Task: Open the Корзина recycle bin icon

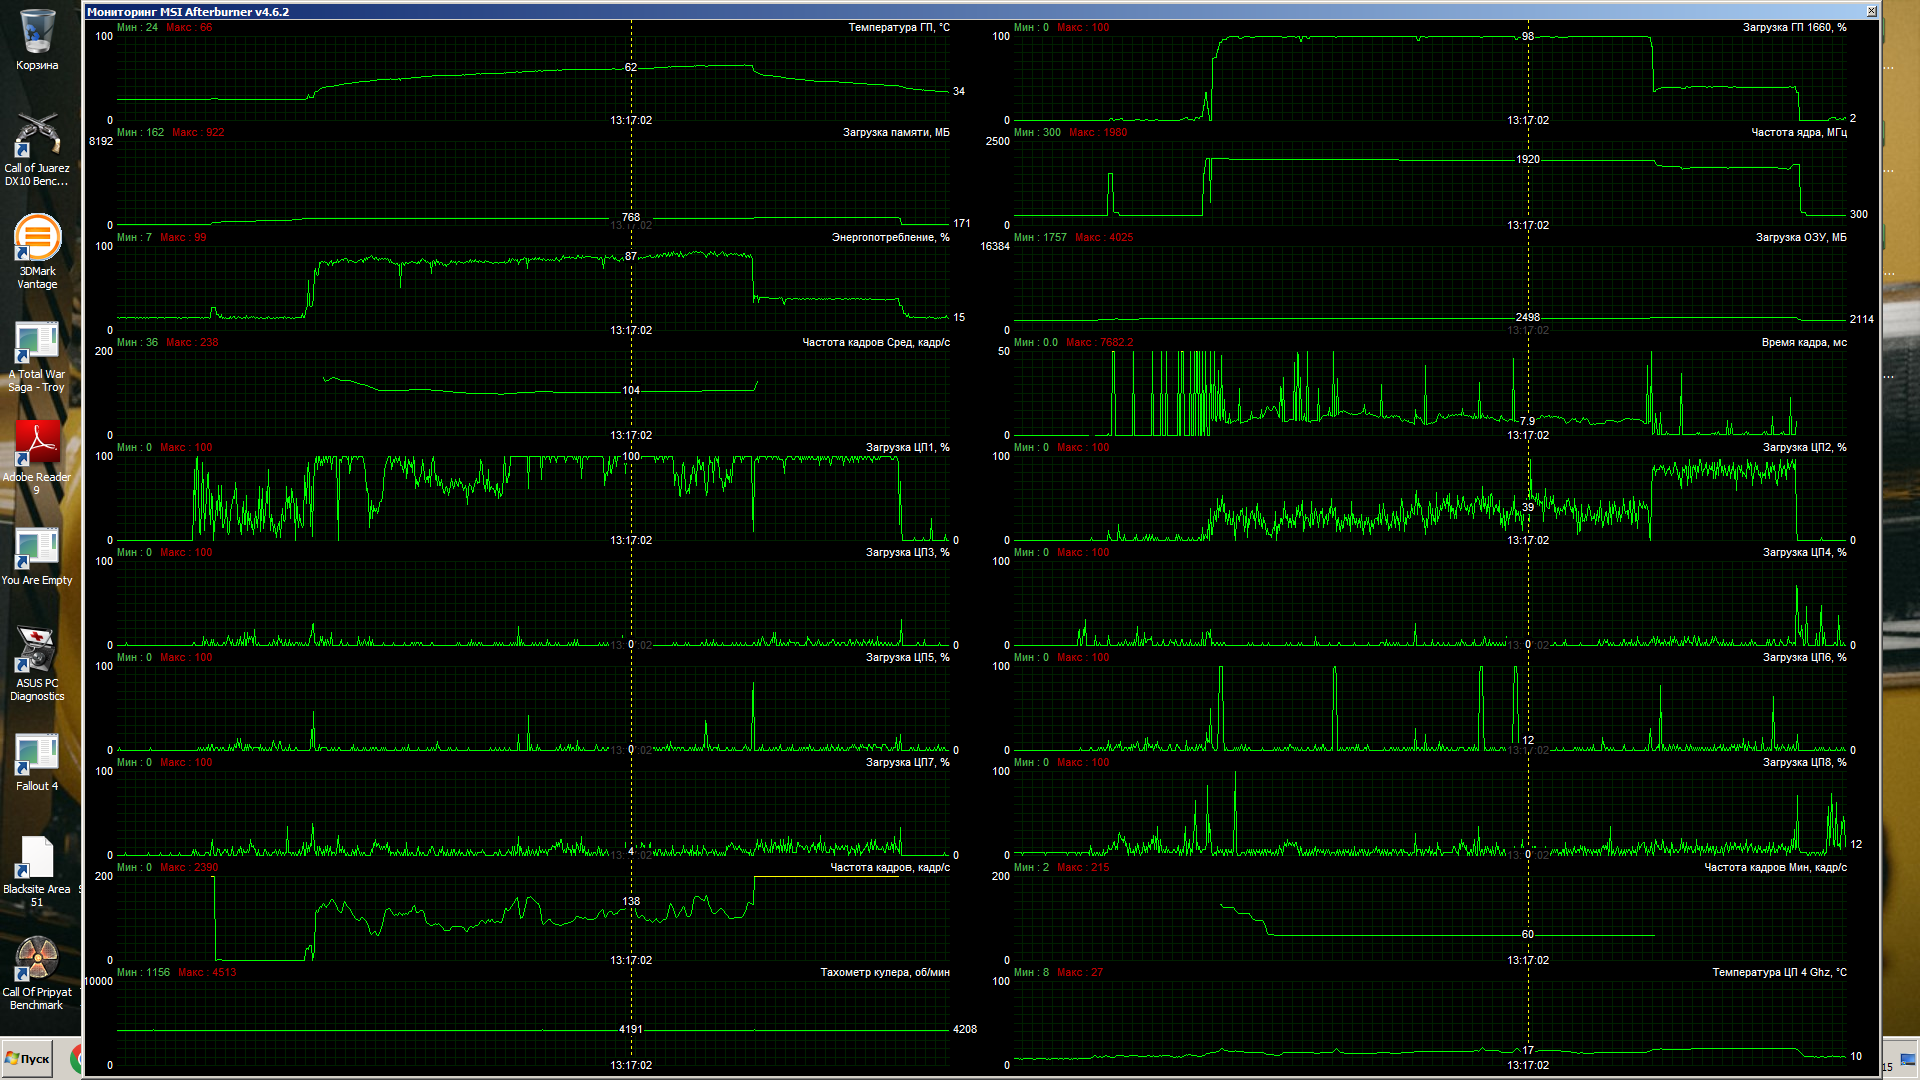Action: (37, 33)
